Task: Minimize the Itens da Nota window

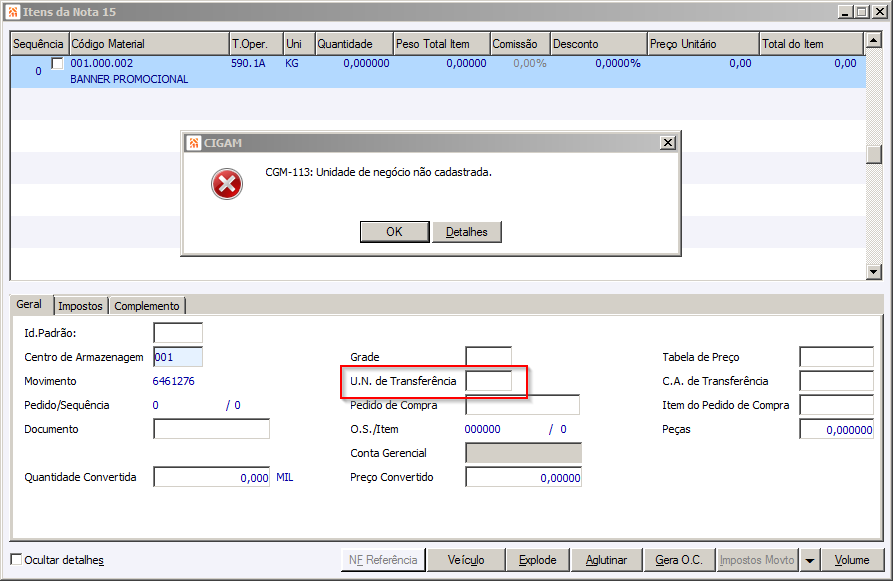Action: tap(845, 11)
